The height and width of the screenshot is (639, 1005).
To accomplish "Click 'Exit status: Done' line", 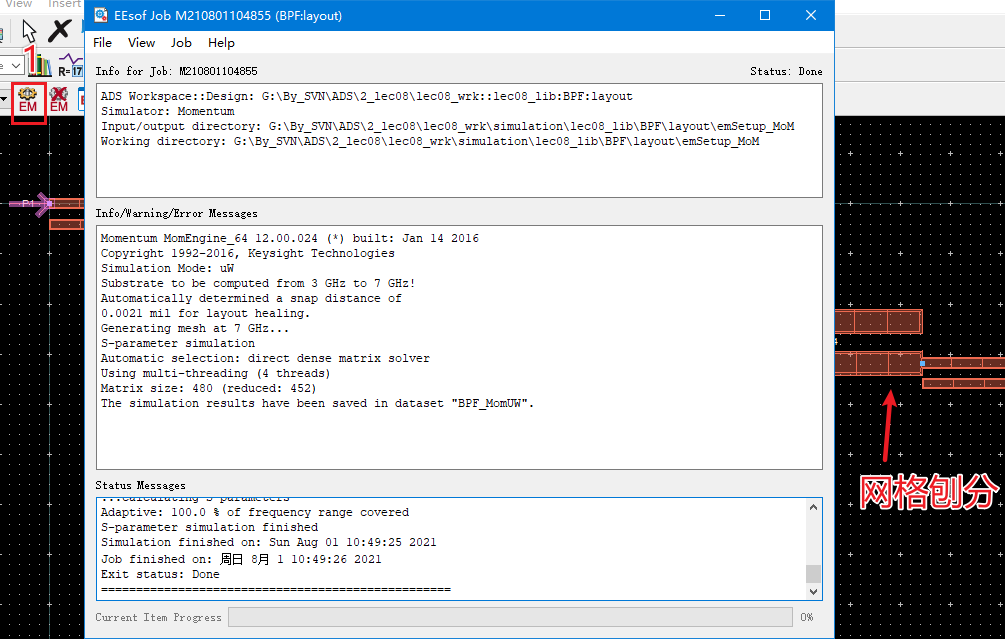I will tap(160, 574).
